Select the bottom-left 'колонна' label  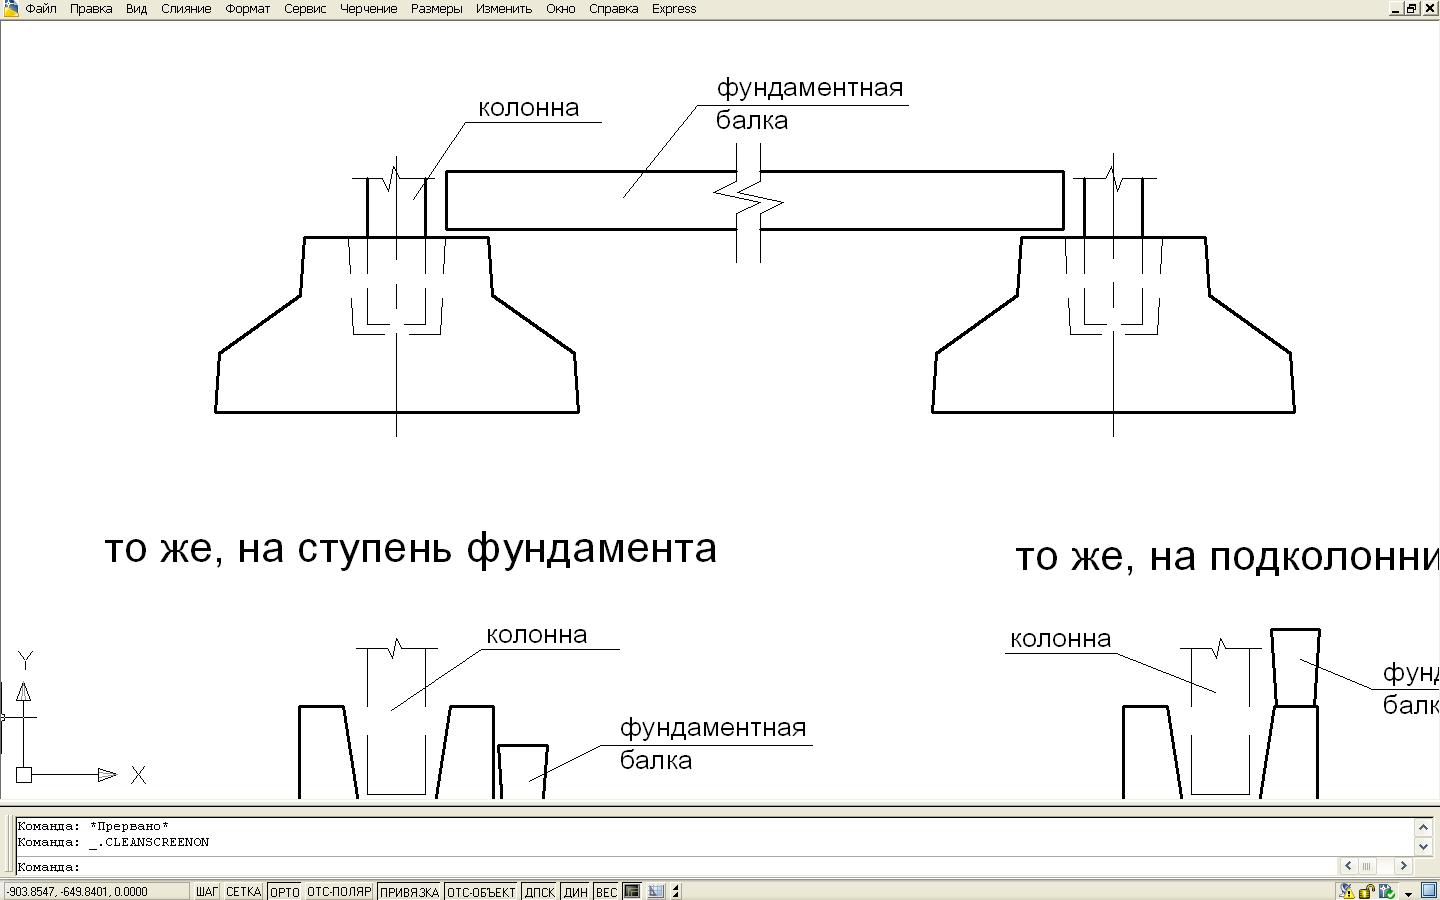[x=536, y=635]
